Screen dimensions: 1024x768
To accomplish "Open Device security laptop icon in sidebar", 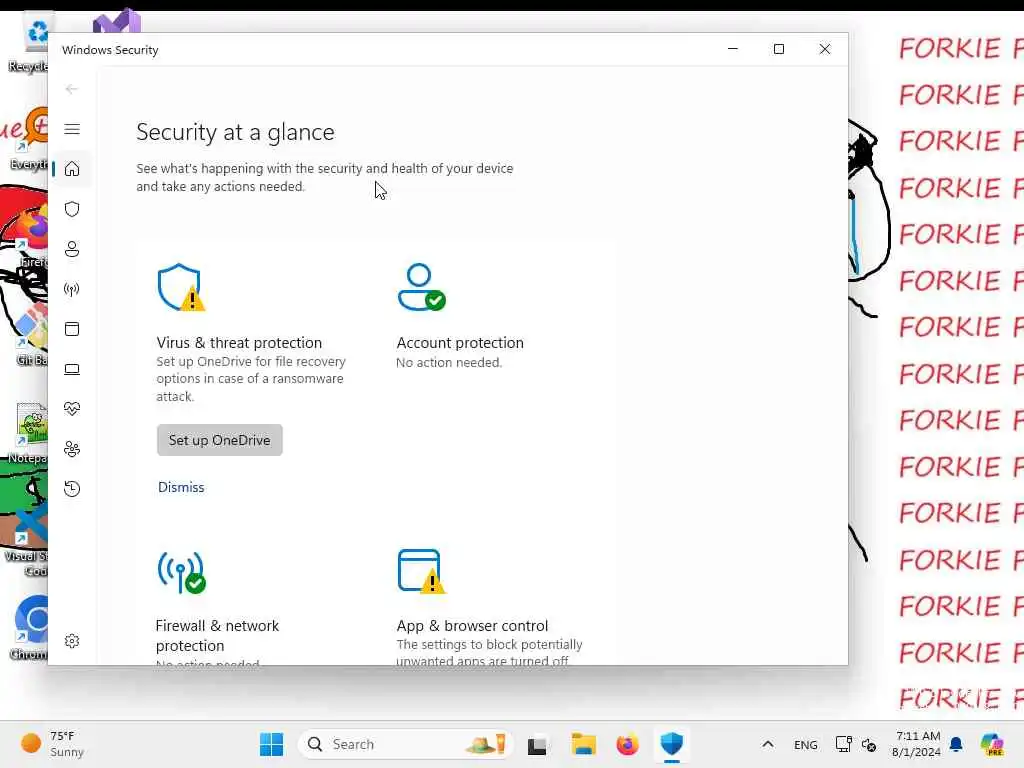I will click(72, 369).
